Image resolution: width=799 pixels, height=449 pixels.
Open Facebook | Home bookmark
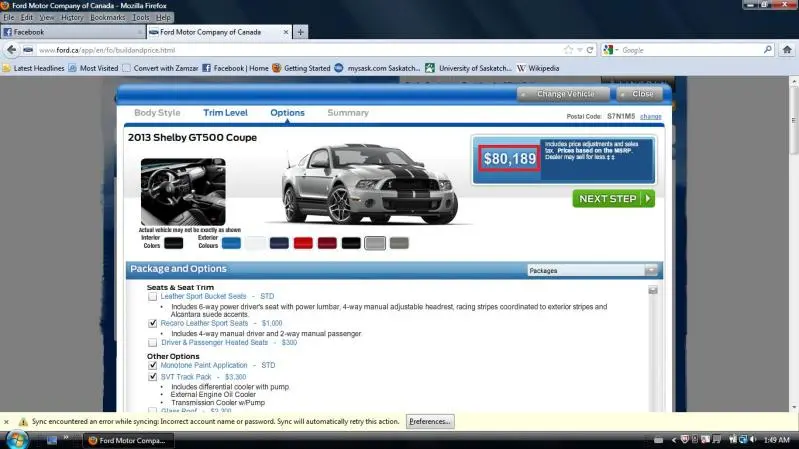coord(235,68)
